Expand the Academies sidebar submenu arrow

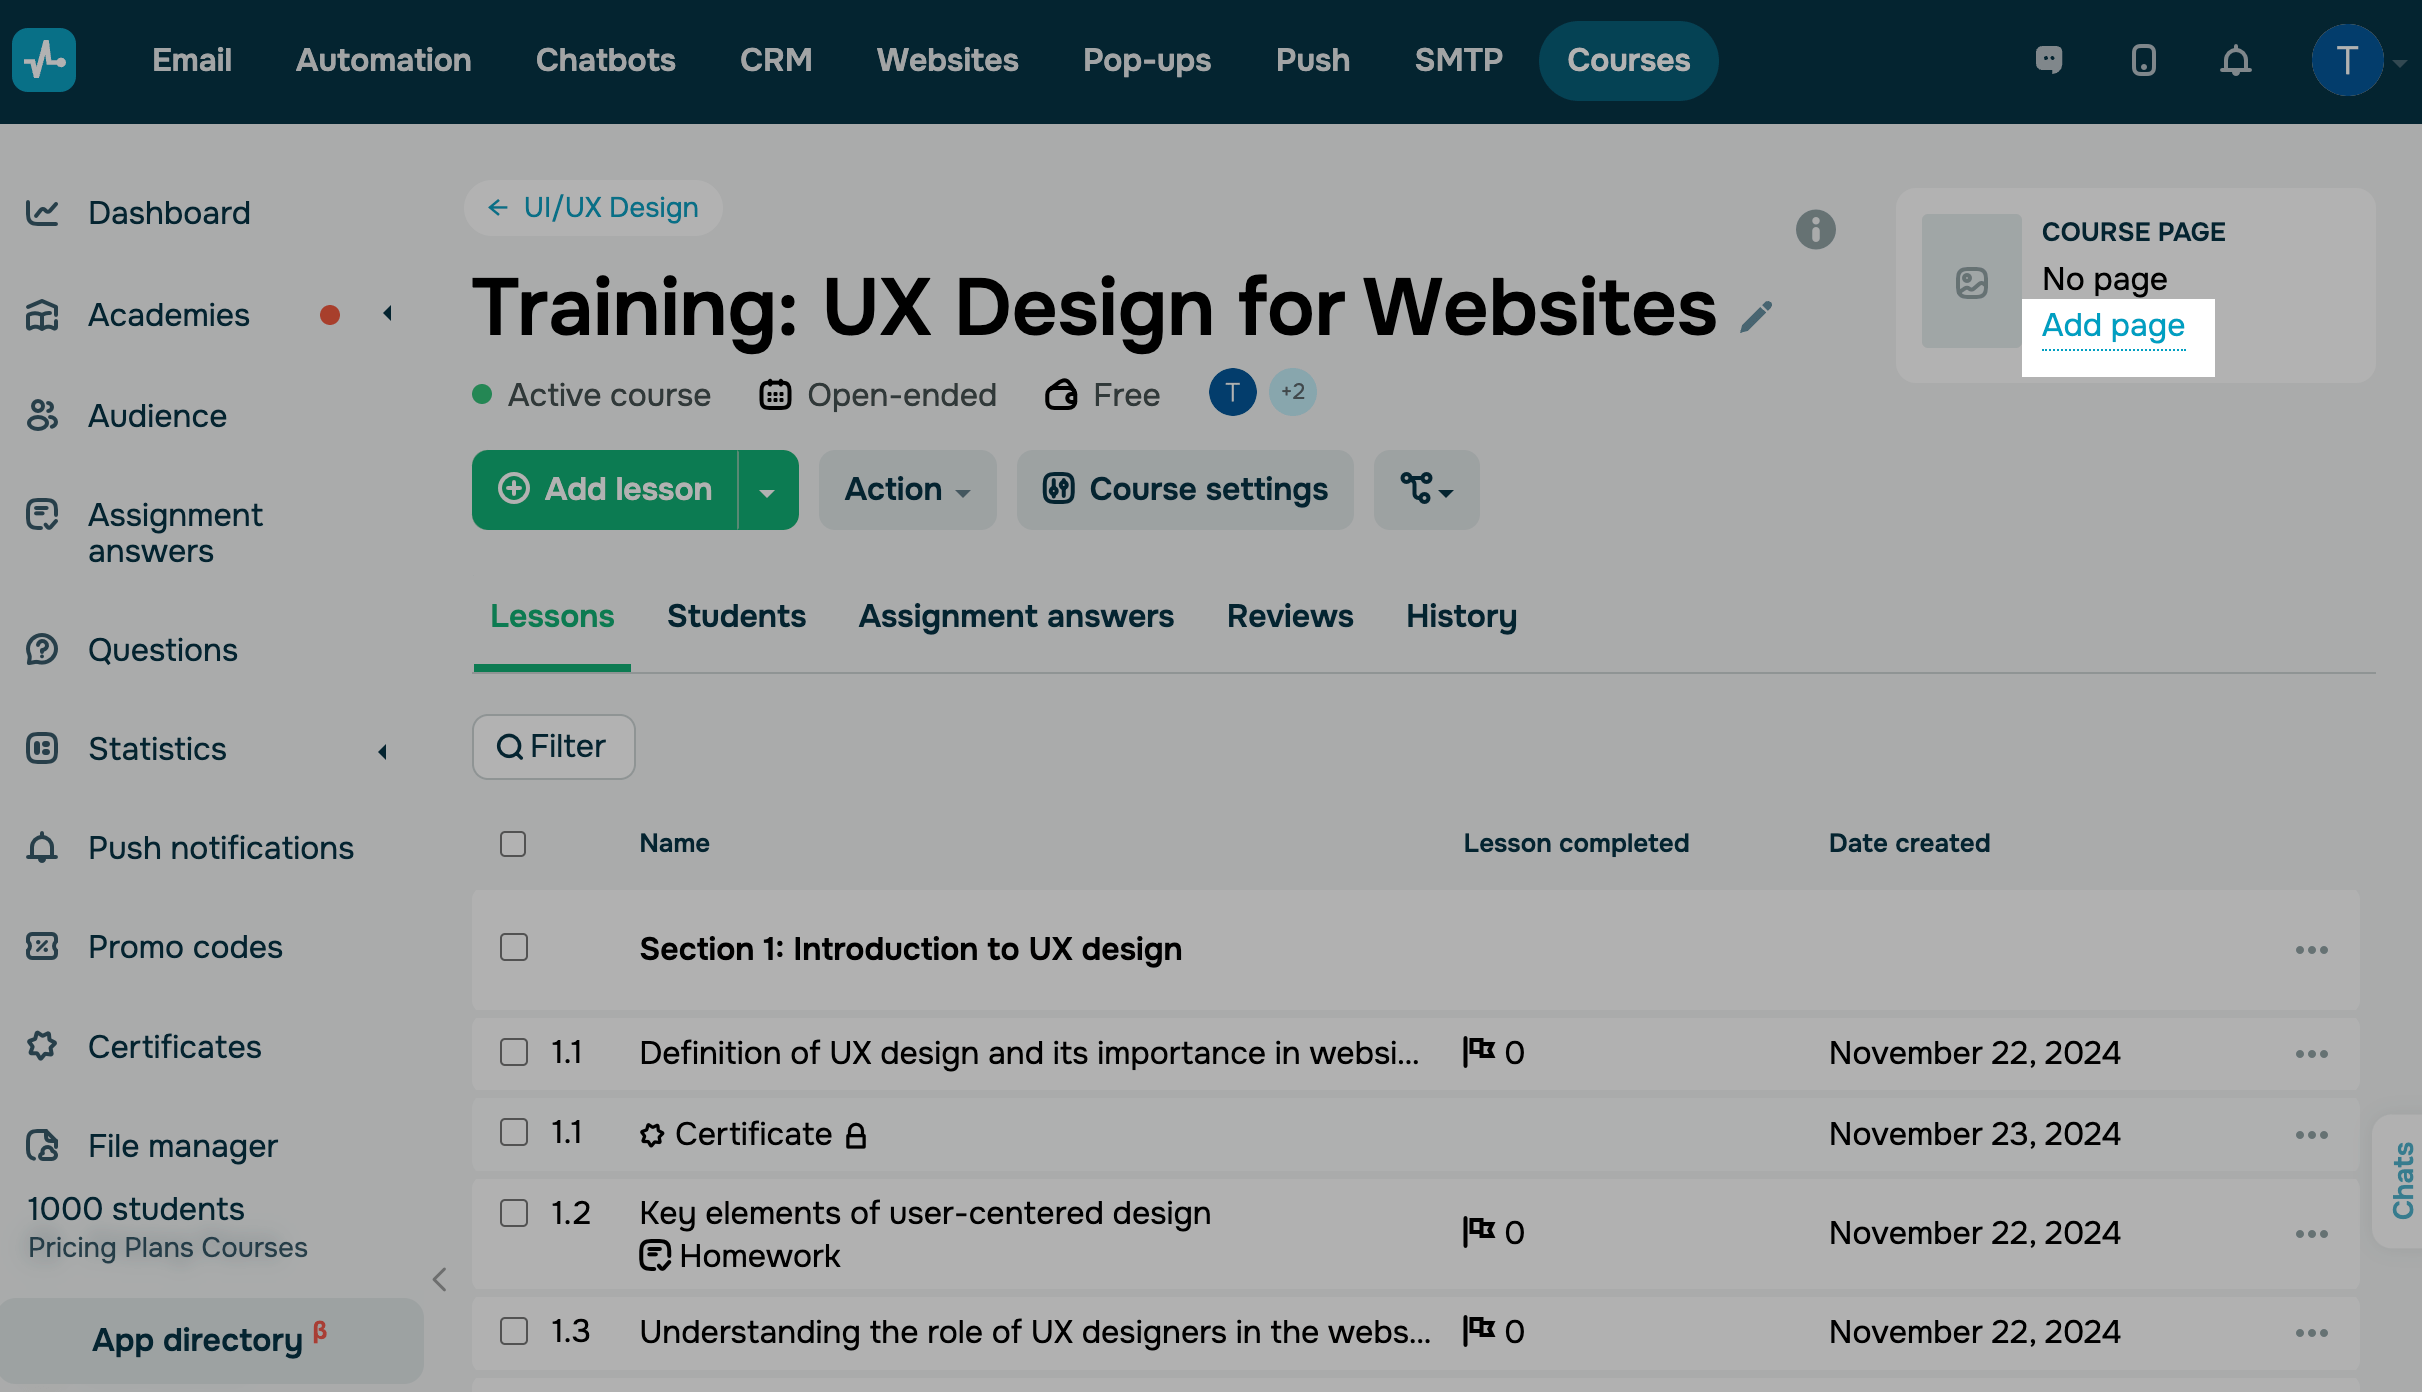coord(388,314)
